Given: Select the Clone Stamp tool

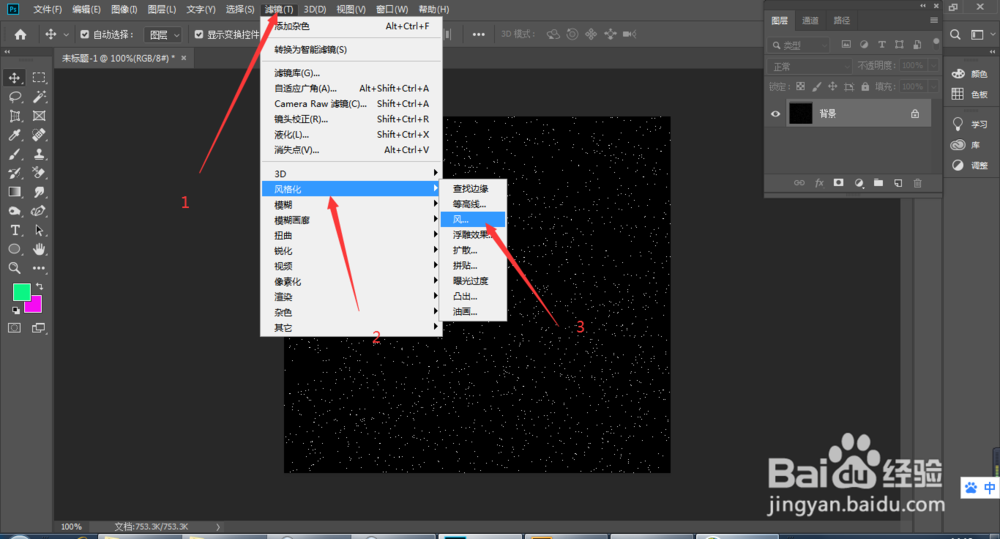Looking at the screenshot, I should (39, 154).
